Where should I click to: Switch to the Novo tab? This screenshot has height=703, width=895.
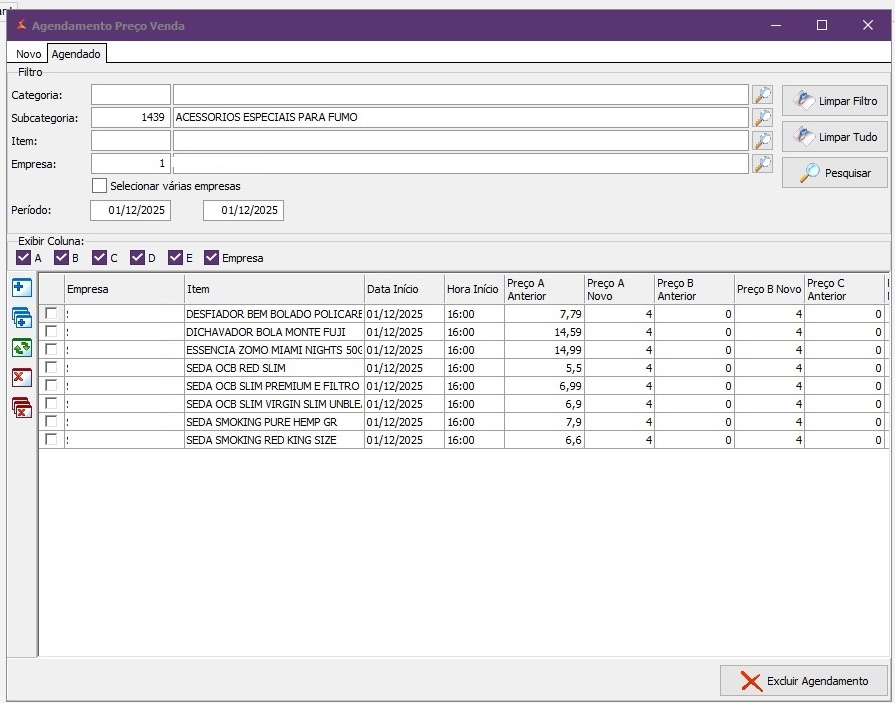[x=29, y=54]
